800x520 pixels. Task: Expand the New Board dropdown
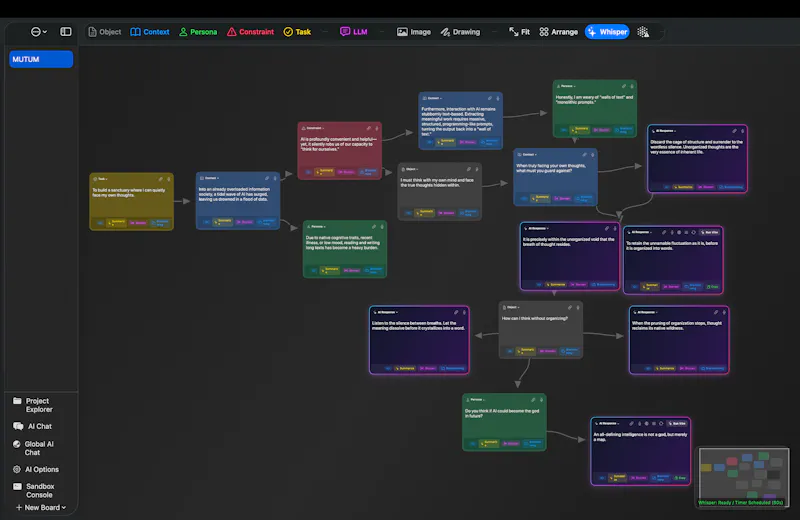click(41, 508)
